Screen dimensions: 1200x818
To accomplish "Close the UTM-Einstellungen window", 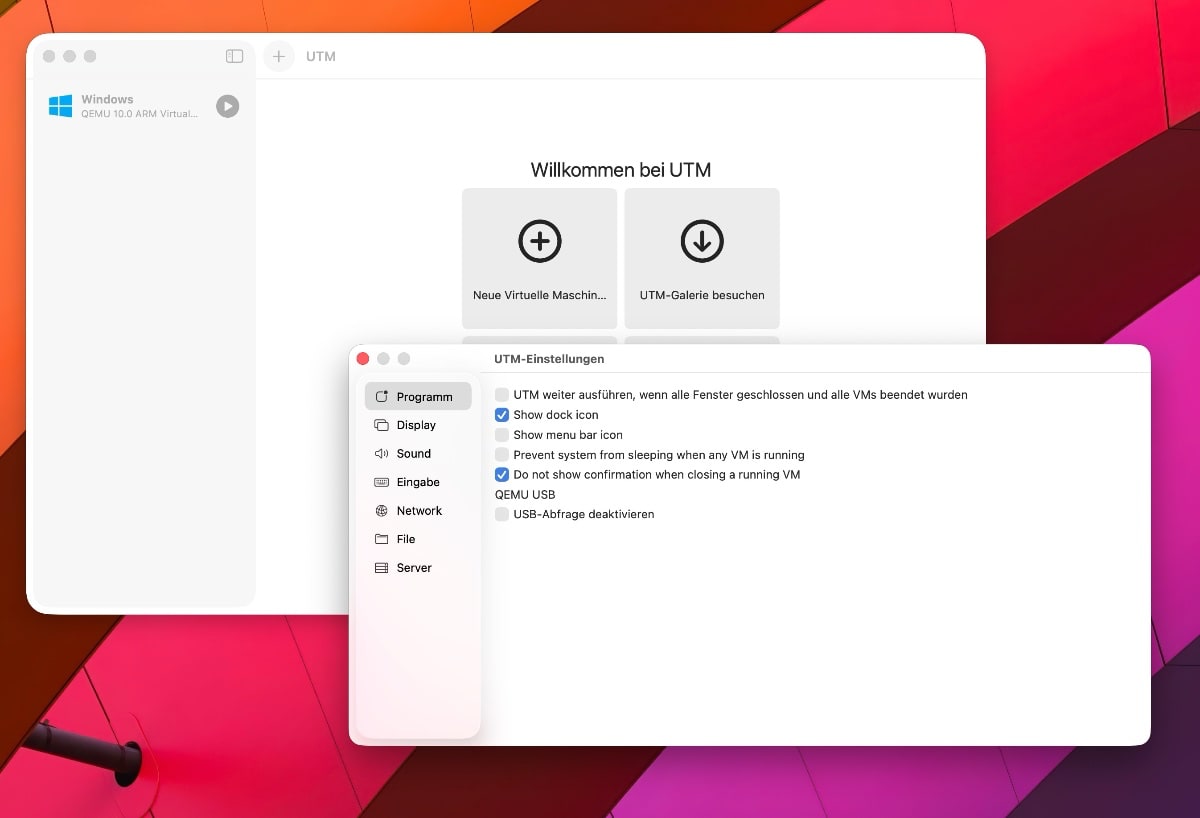I will (363, 359).
